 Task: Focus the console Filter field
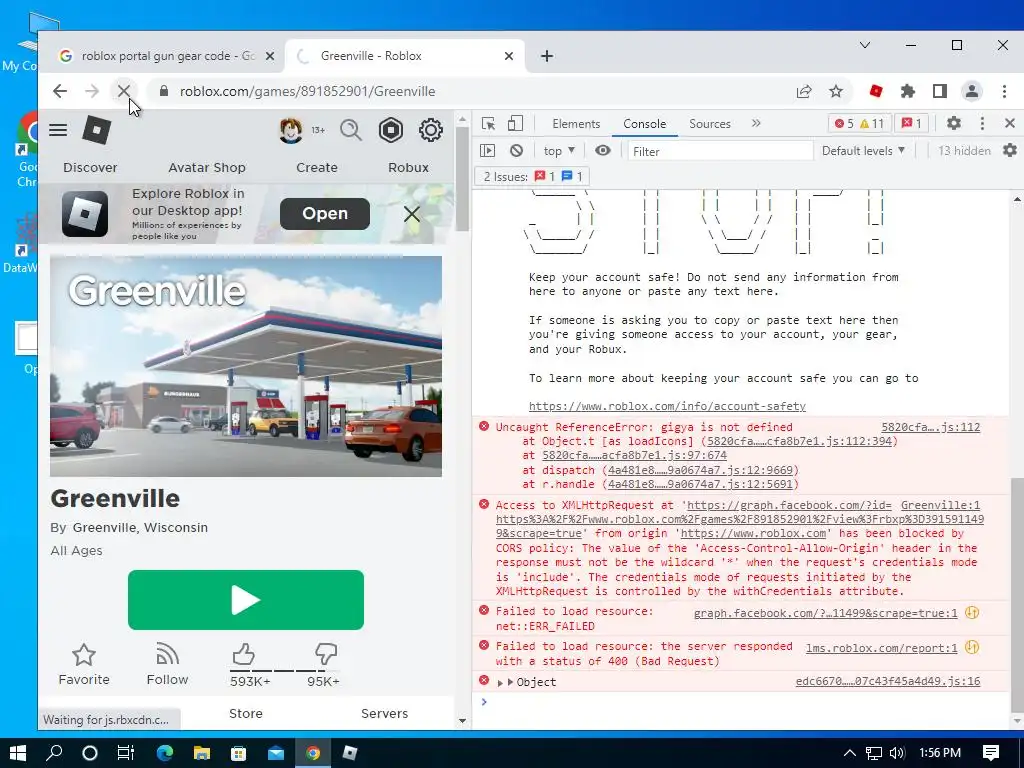721,152
